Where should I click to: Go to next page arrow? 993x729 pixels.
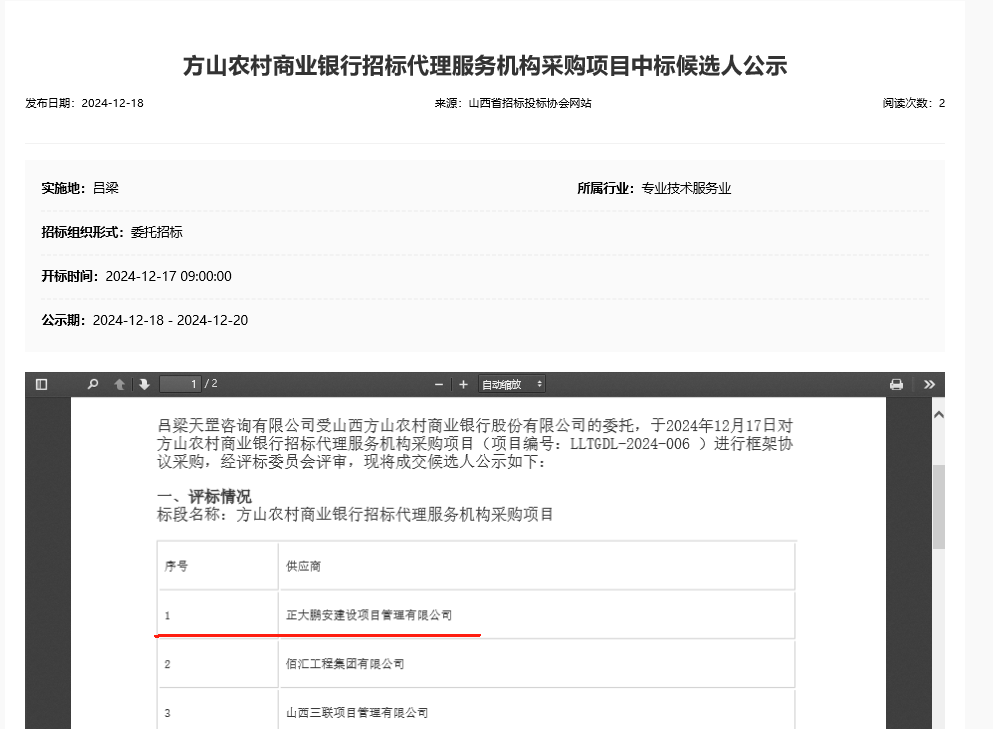coord(144,384)
